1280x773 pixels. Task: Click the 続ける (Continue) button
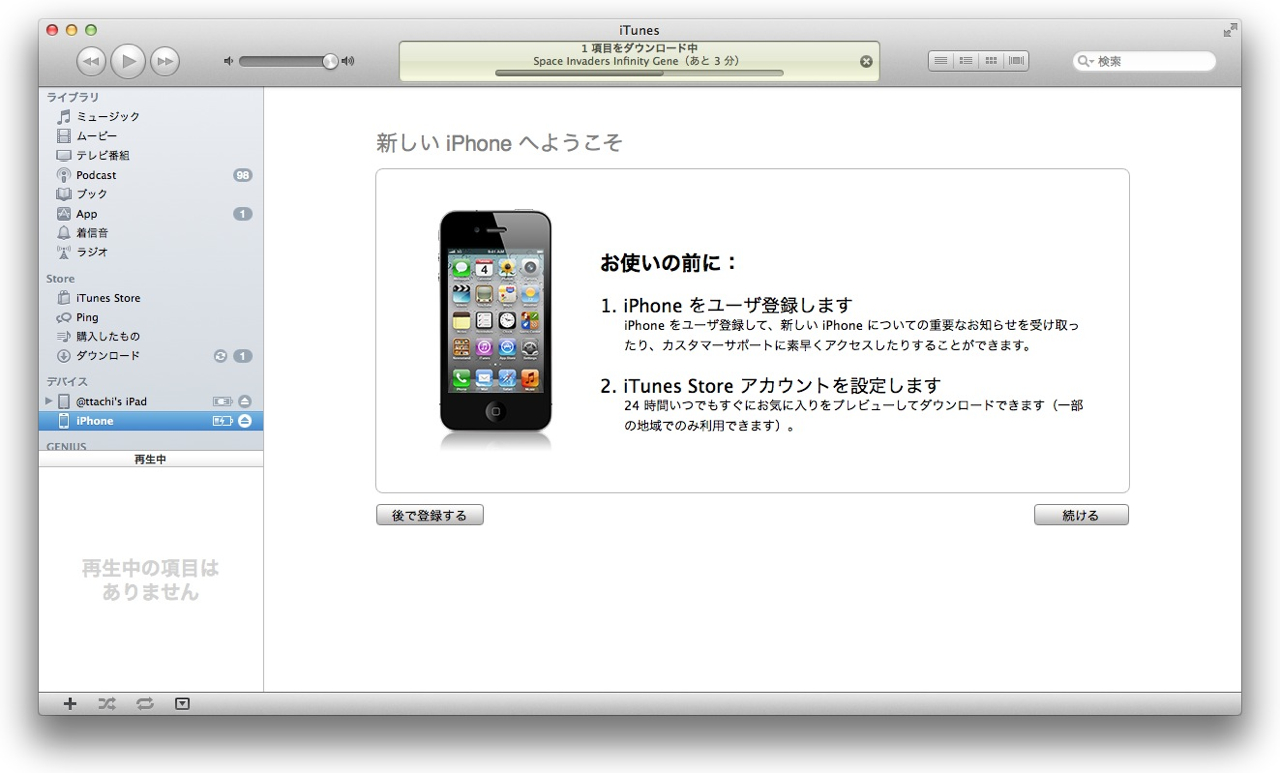[x=1081, y=515]
